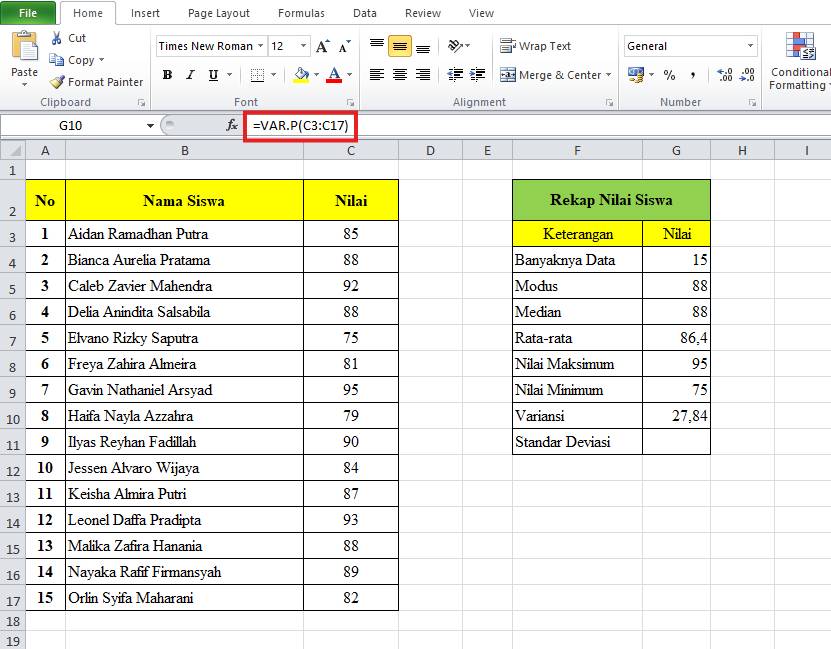
Task: Open the font size dropdown
Action: pyautogui.click(x=303, y=46)
